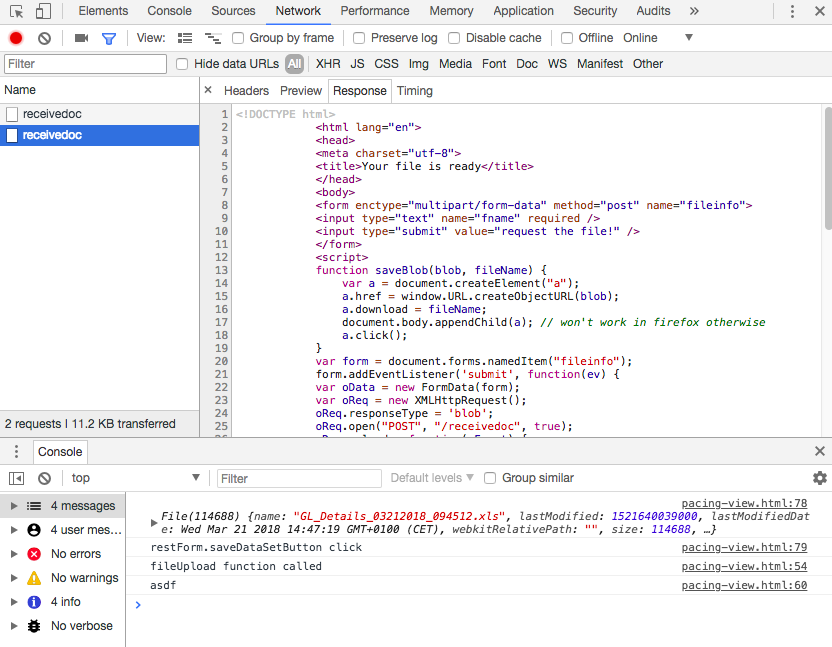Switch to Preview tab of request
This screenshot has height=647, width=832.
point(301,91)
